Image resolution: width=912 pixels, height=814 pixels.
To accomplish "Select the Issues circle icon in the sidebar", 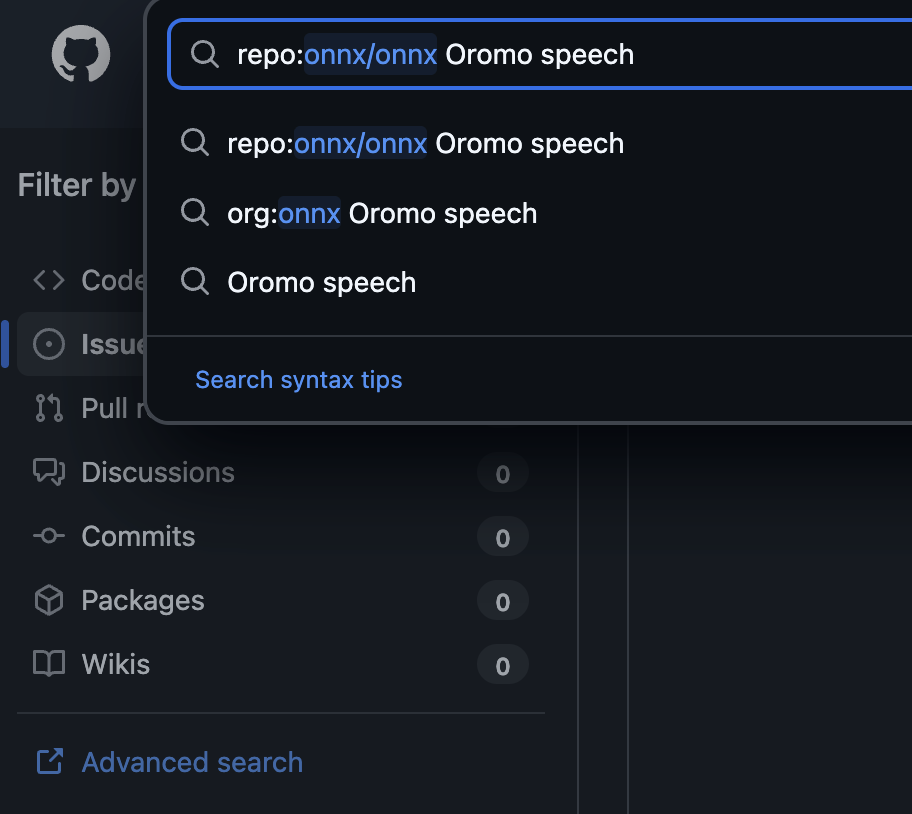I will click(x=49, y=344).
